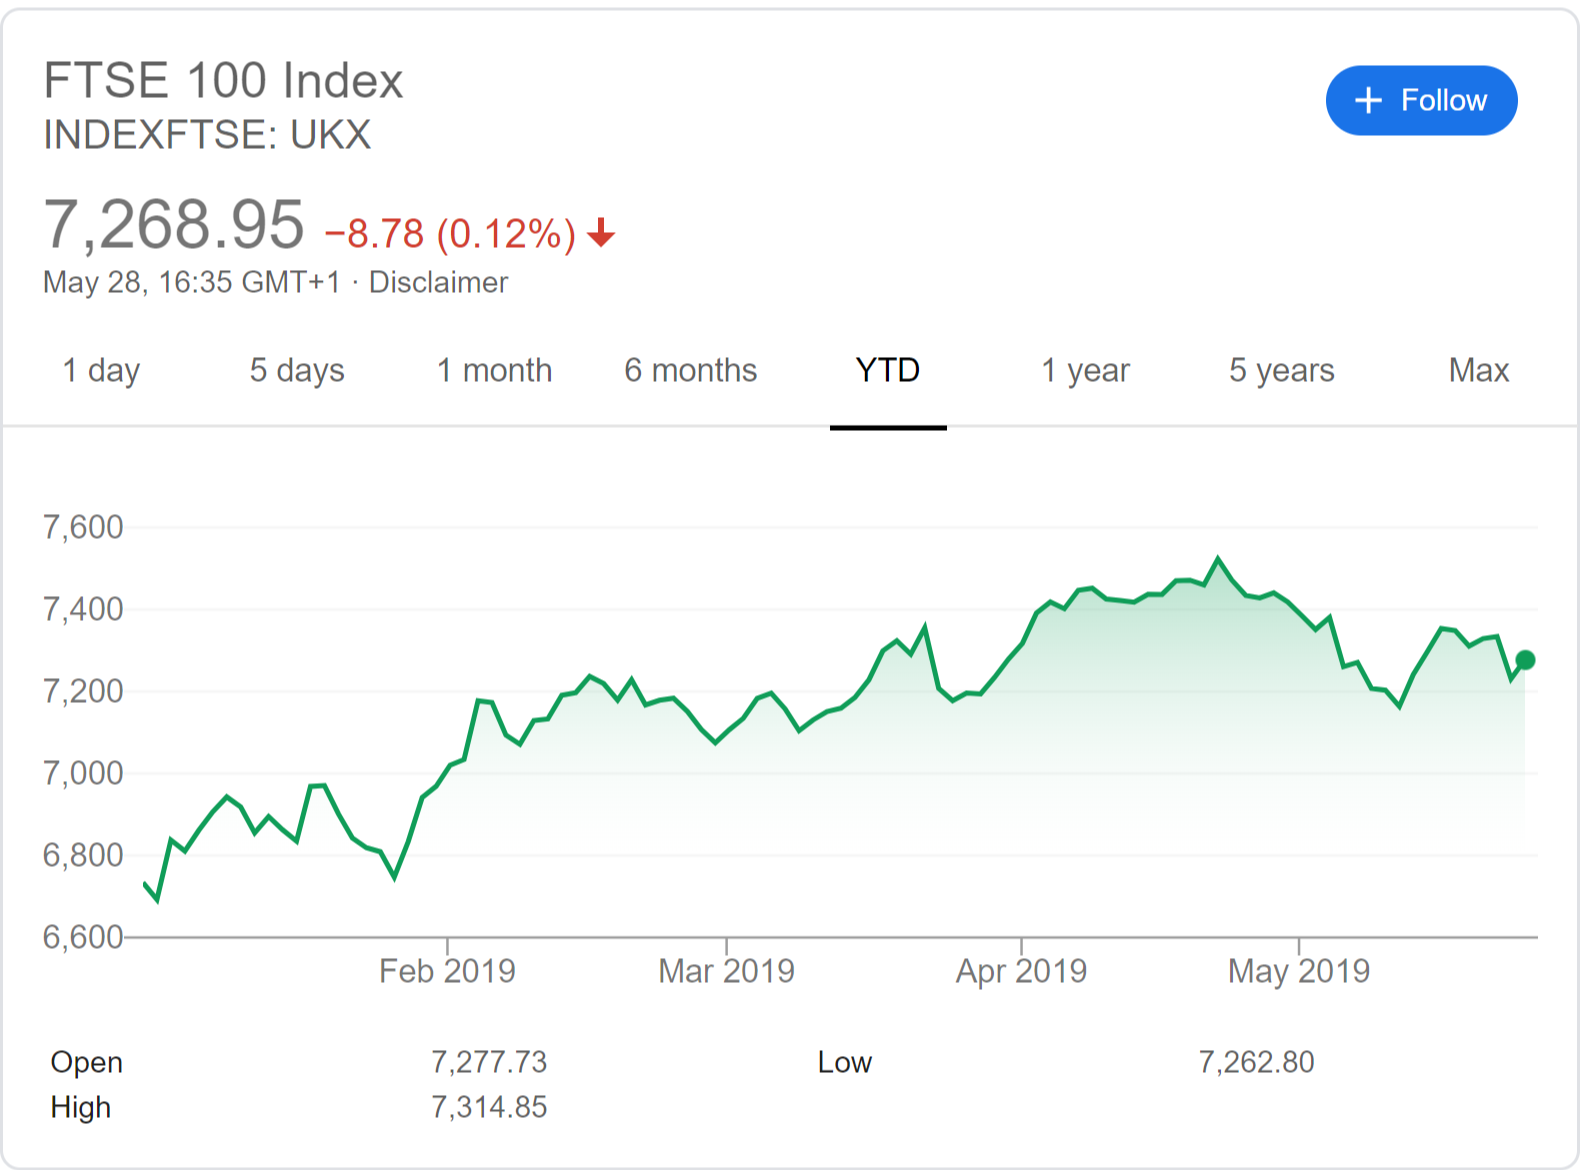Switch to the 1 month range
The image size is (1580, 1170).
coord(494,371)
